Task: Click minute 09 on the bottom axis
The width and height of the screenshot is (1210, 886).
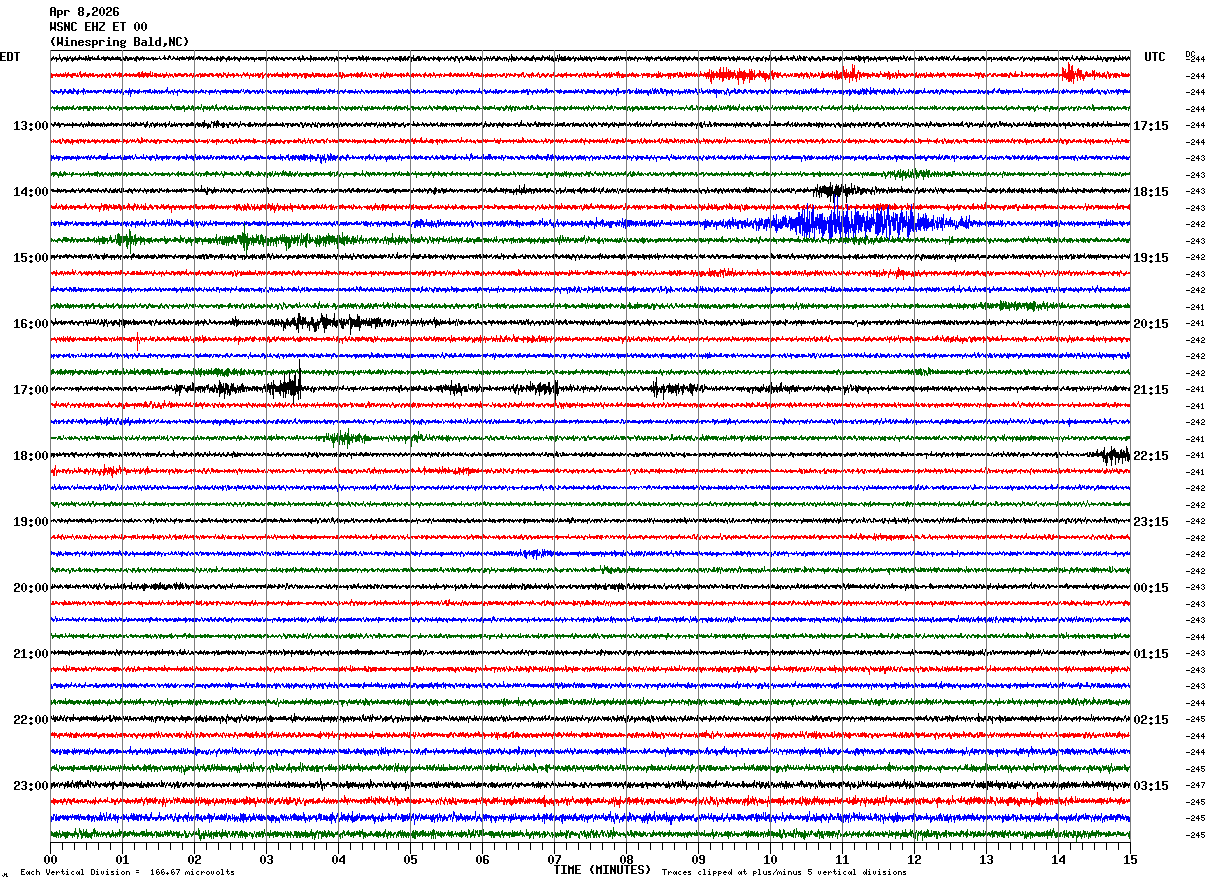Action: tap(698, 859)
